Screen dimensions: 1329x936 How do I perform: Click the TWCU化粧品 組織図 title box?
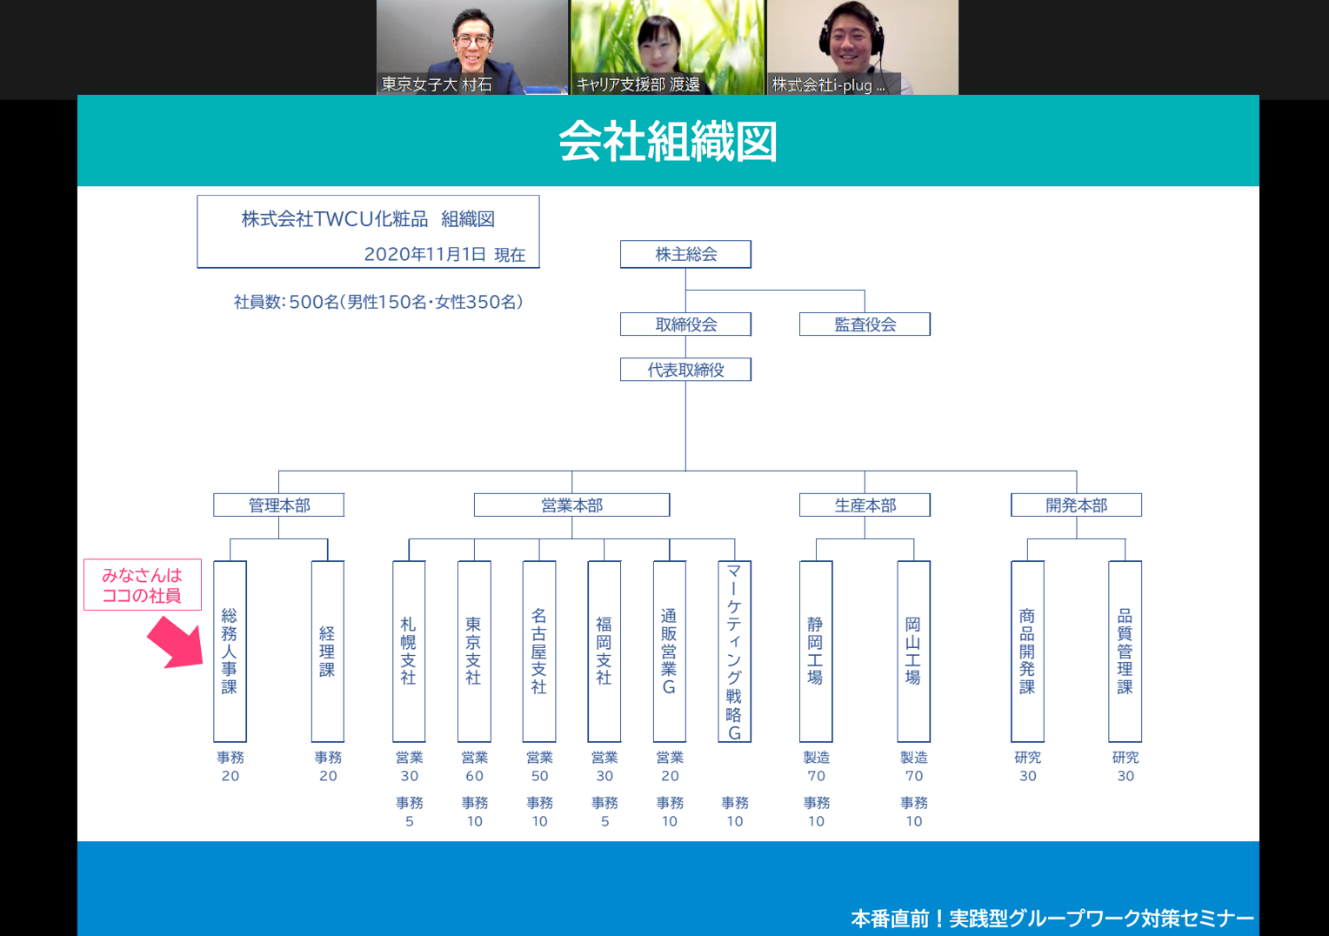pos(368,231)
